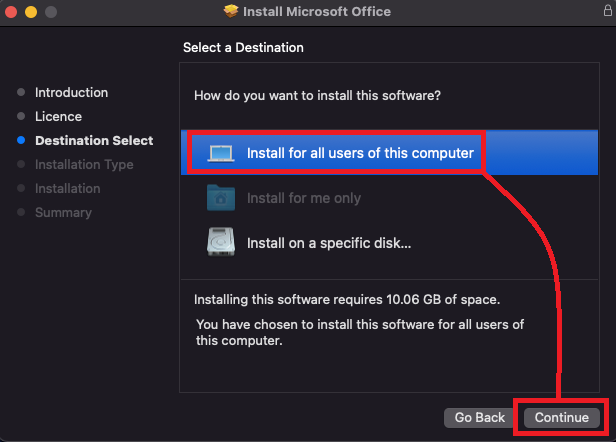Minimize the installer with the yellow button
Screen dimensions: 616x442
(x=31, y=12)
